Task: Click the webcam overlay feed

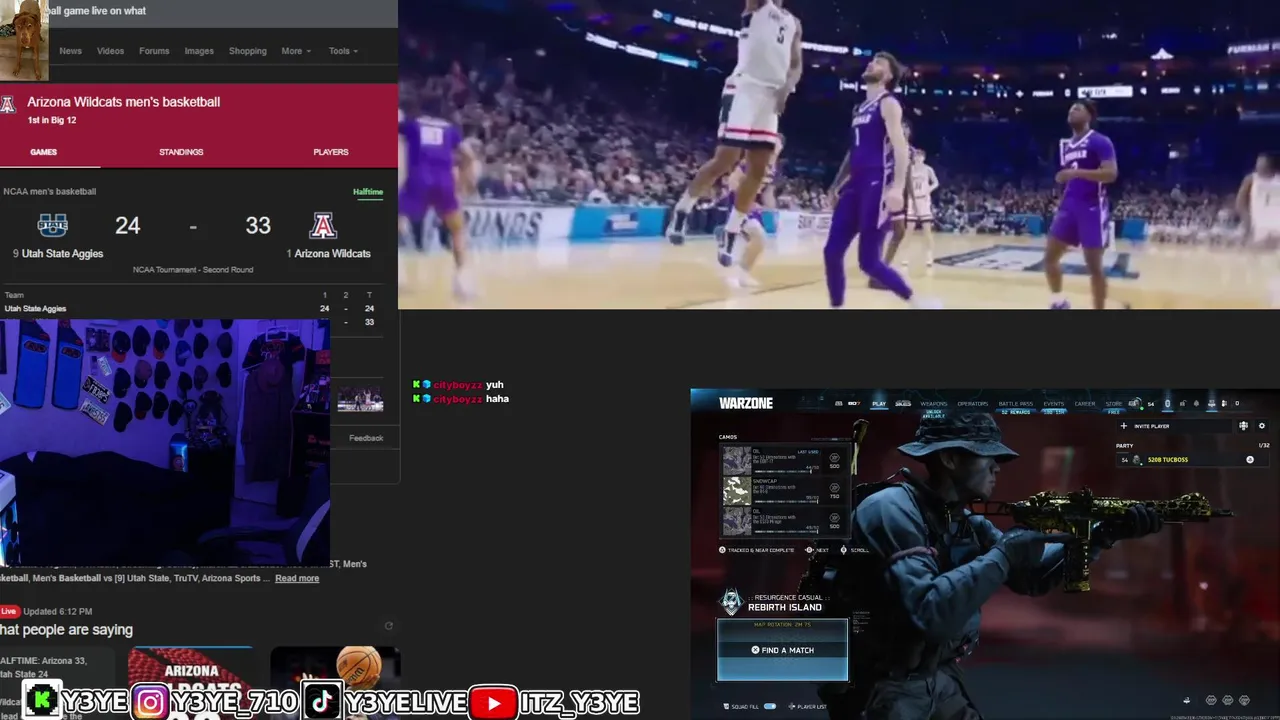Action: (165, 443)
